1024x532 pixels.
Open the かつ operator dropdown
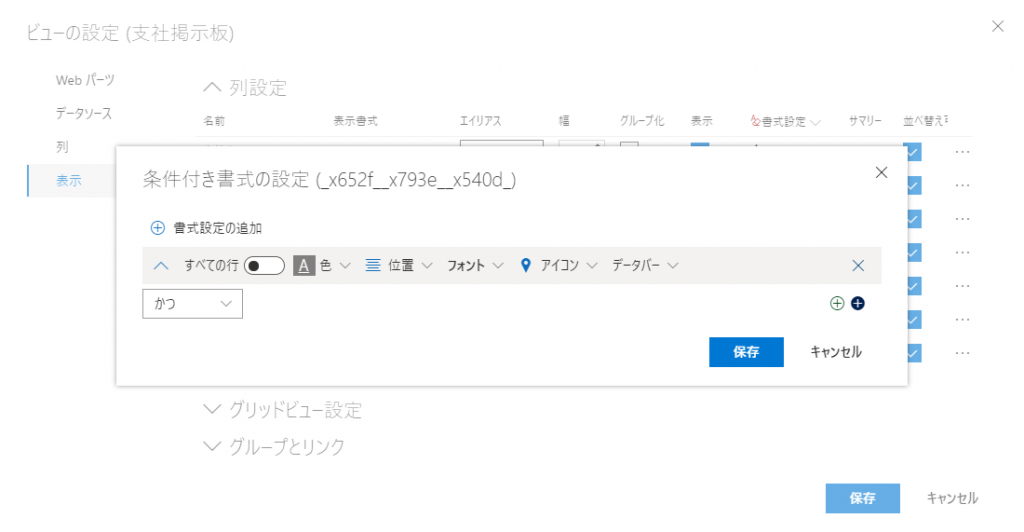(193, 304)
